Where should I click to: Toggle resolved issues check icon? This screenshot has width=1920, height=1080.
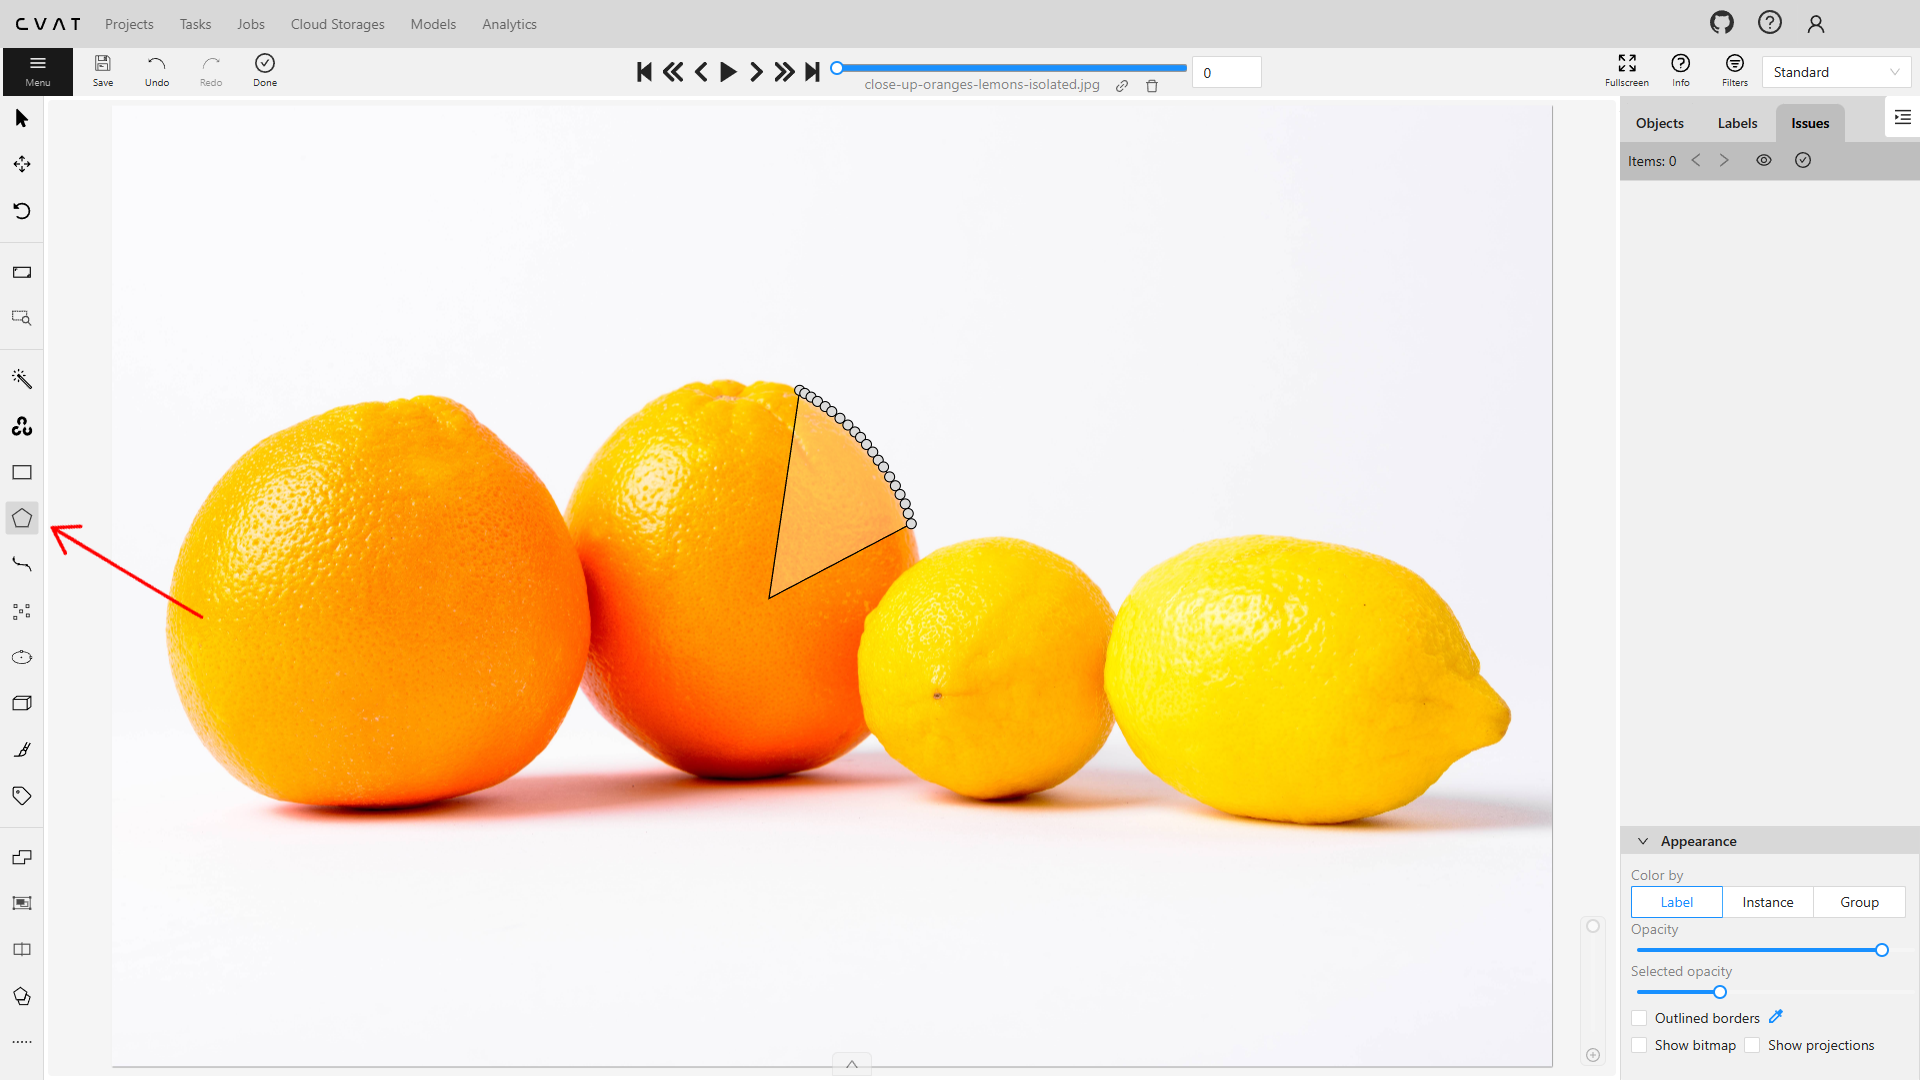[x=1803, y=160]
